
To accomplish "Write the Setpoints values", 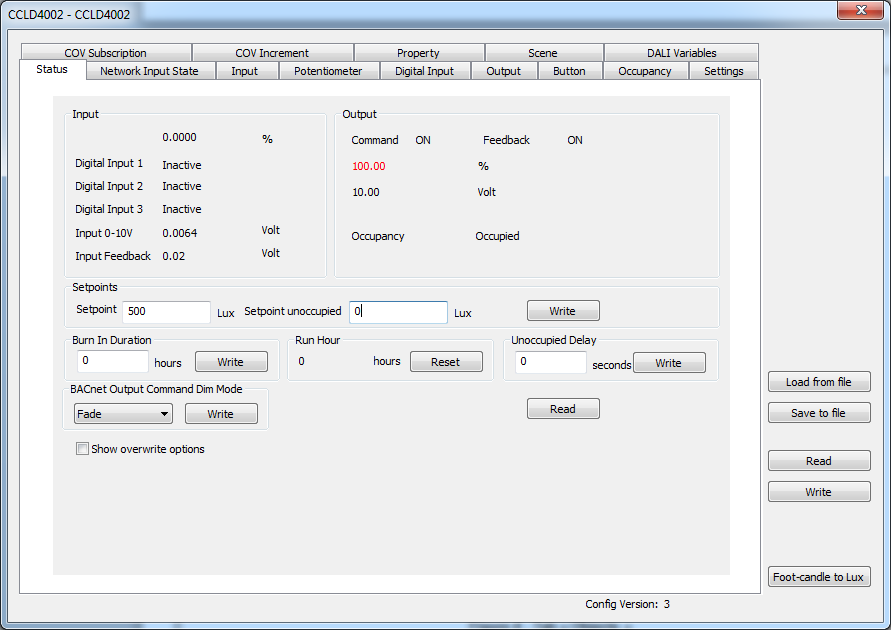I will coord(563,311).
